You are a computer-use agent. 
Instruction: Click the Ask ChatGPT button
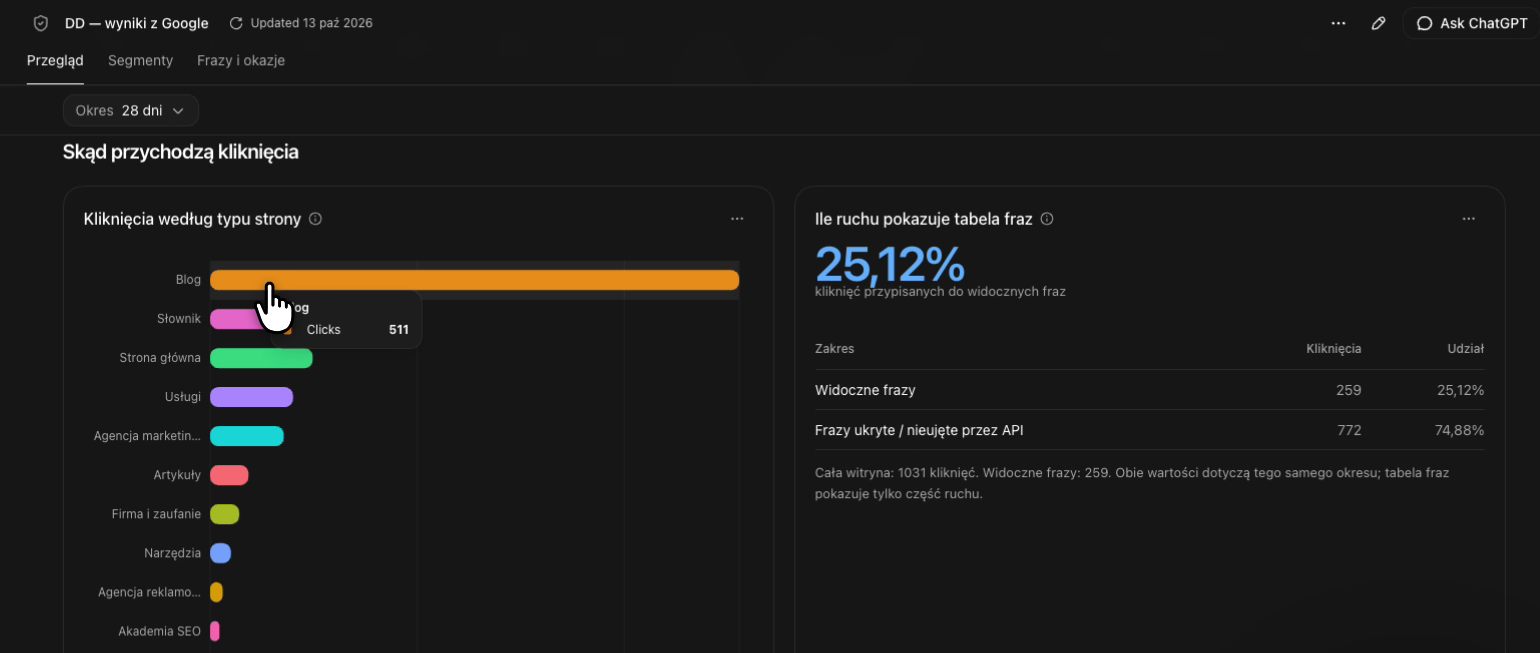[1471, 23]
